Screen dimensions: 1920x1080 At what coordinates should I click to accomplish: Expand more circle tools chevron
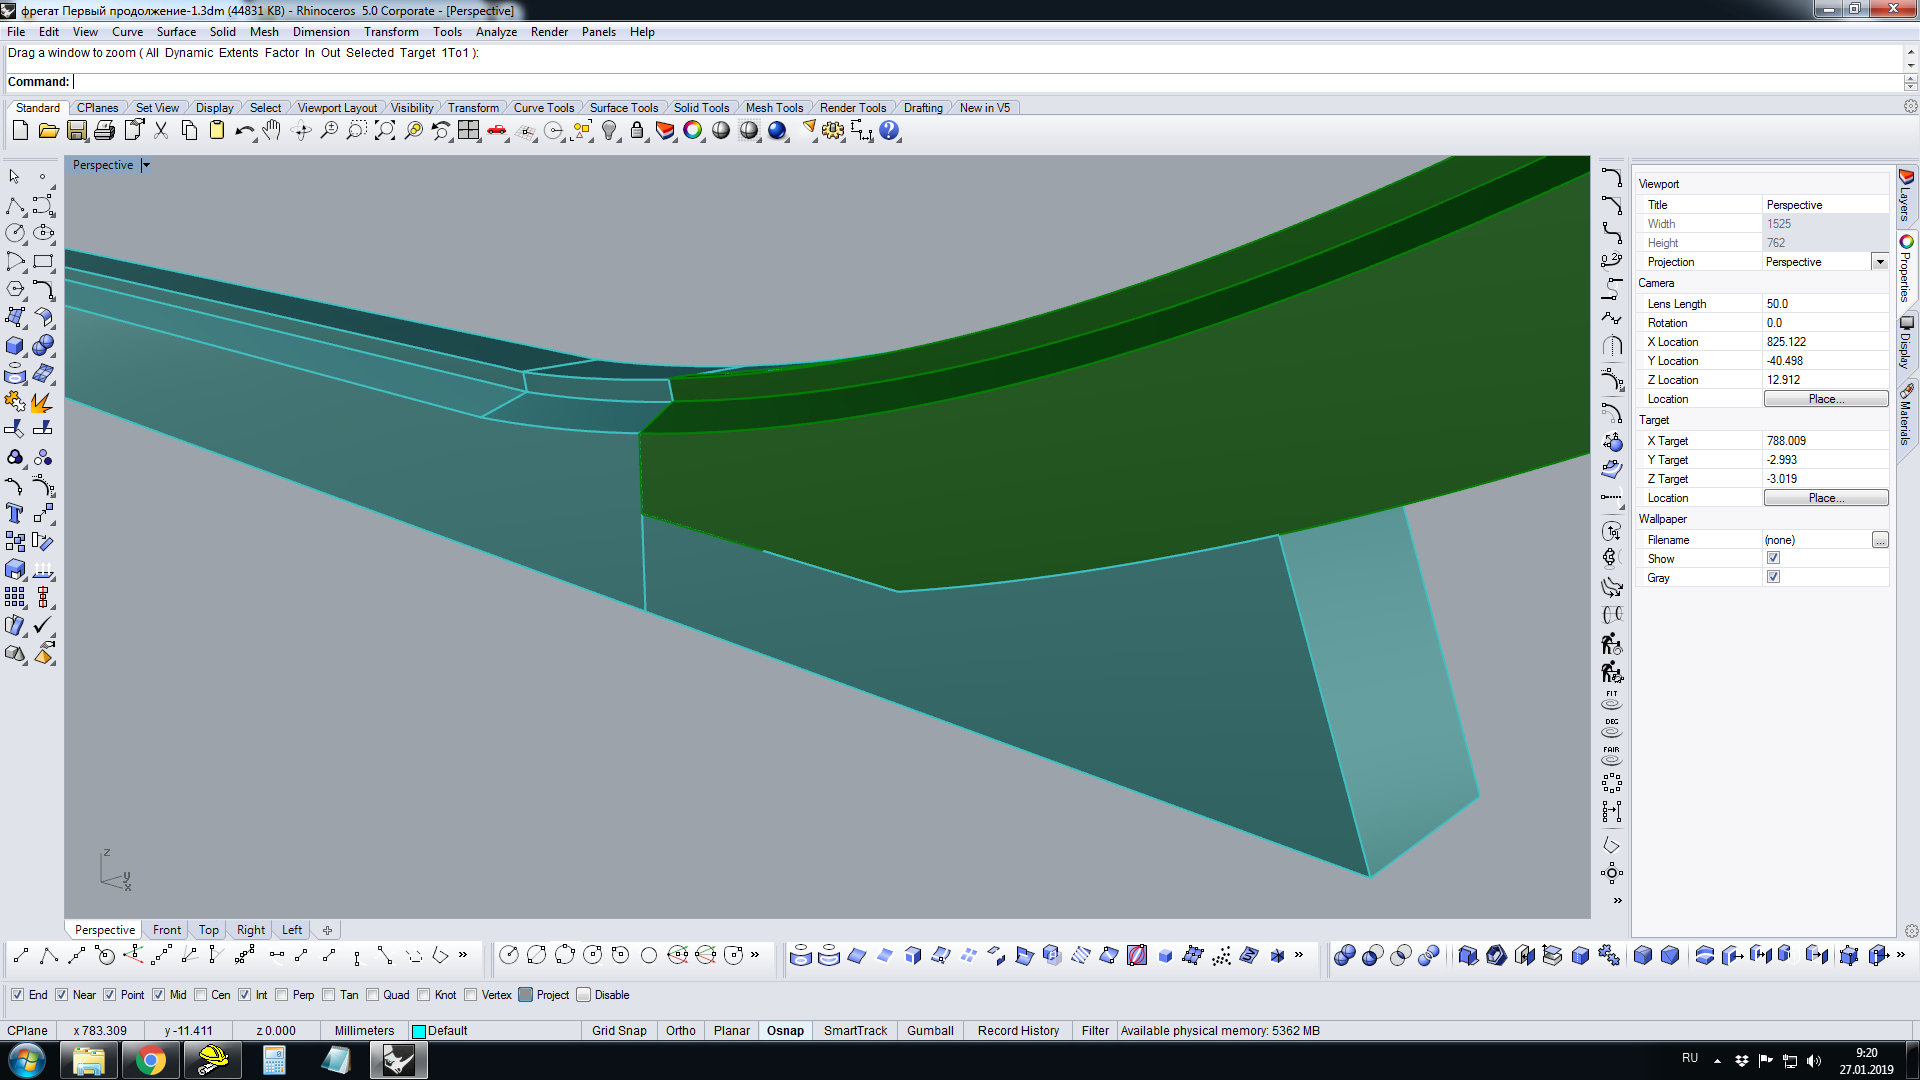[755, 955]
